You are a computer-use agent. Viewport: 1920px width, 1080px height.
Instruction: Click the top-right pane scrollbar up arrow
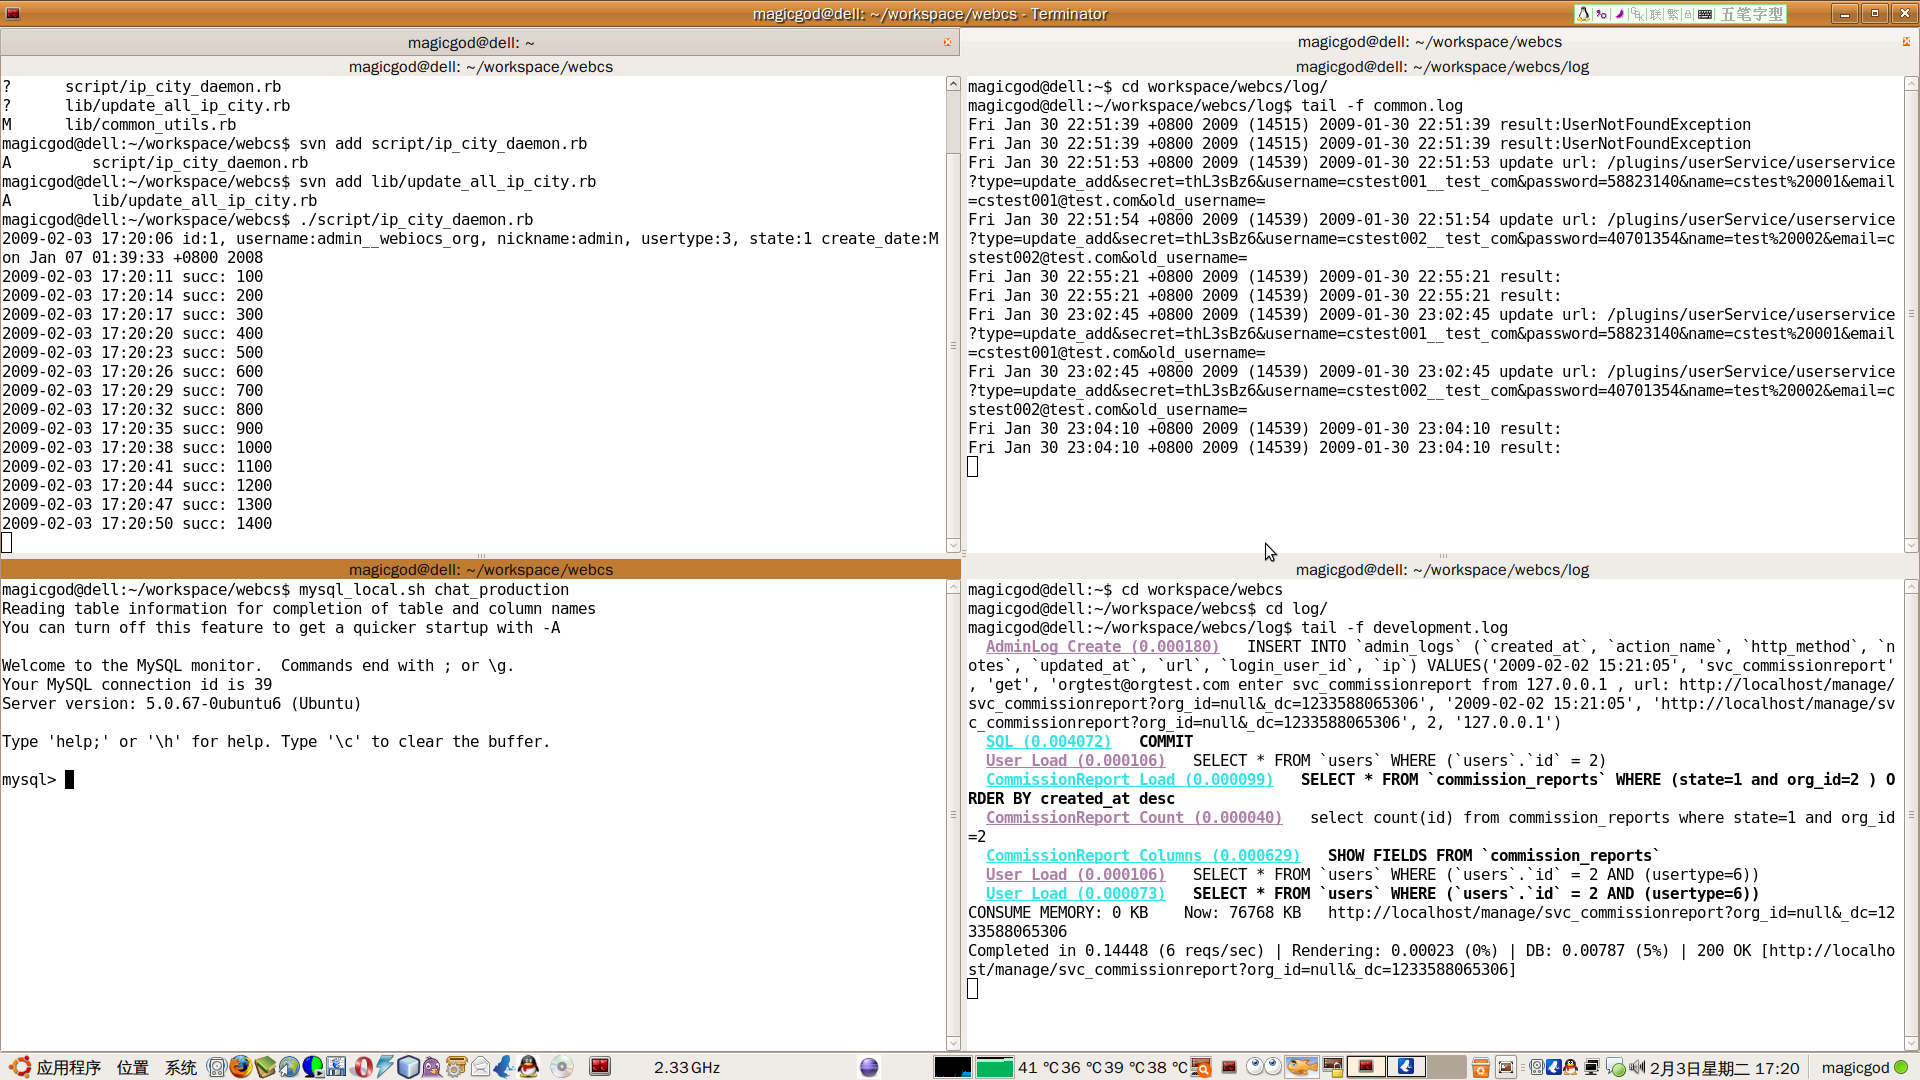click(1911, 85)
